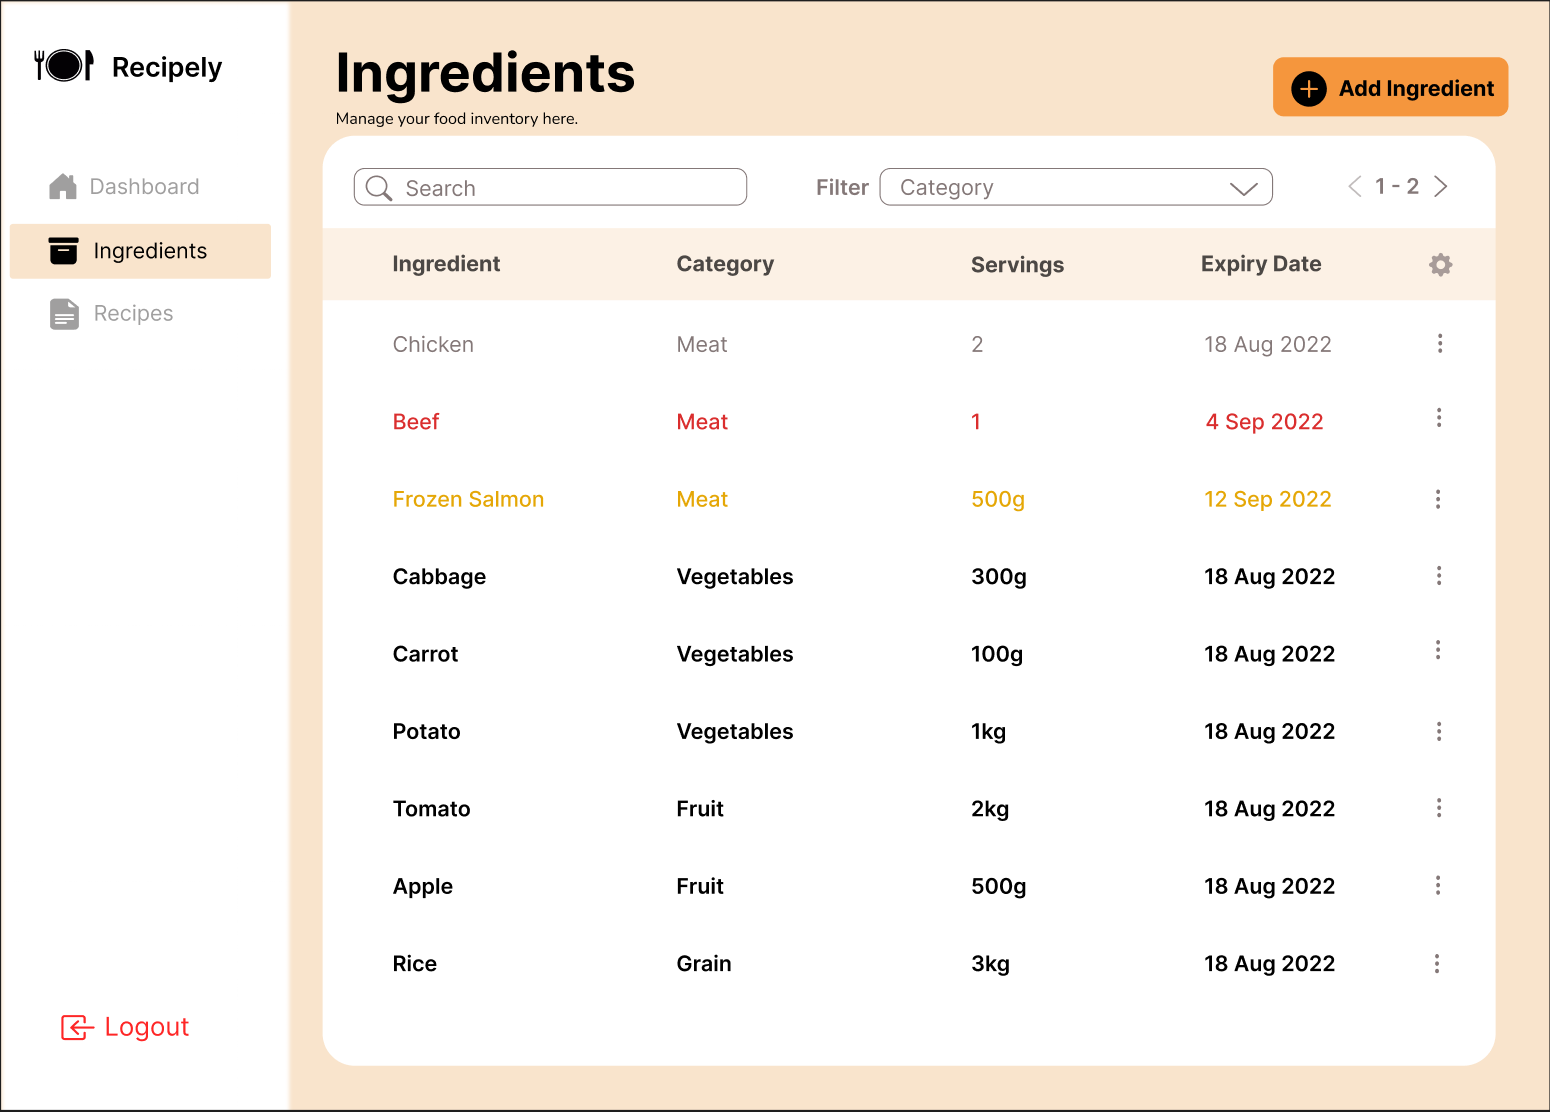The height and width of the screenshot is (1112, 1550).
Task: Open the three-dot menu for Carrot row
Action: pos(1438,650)
